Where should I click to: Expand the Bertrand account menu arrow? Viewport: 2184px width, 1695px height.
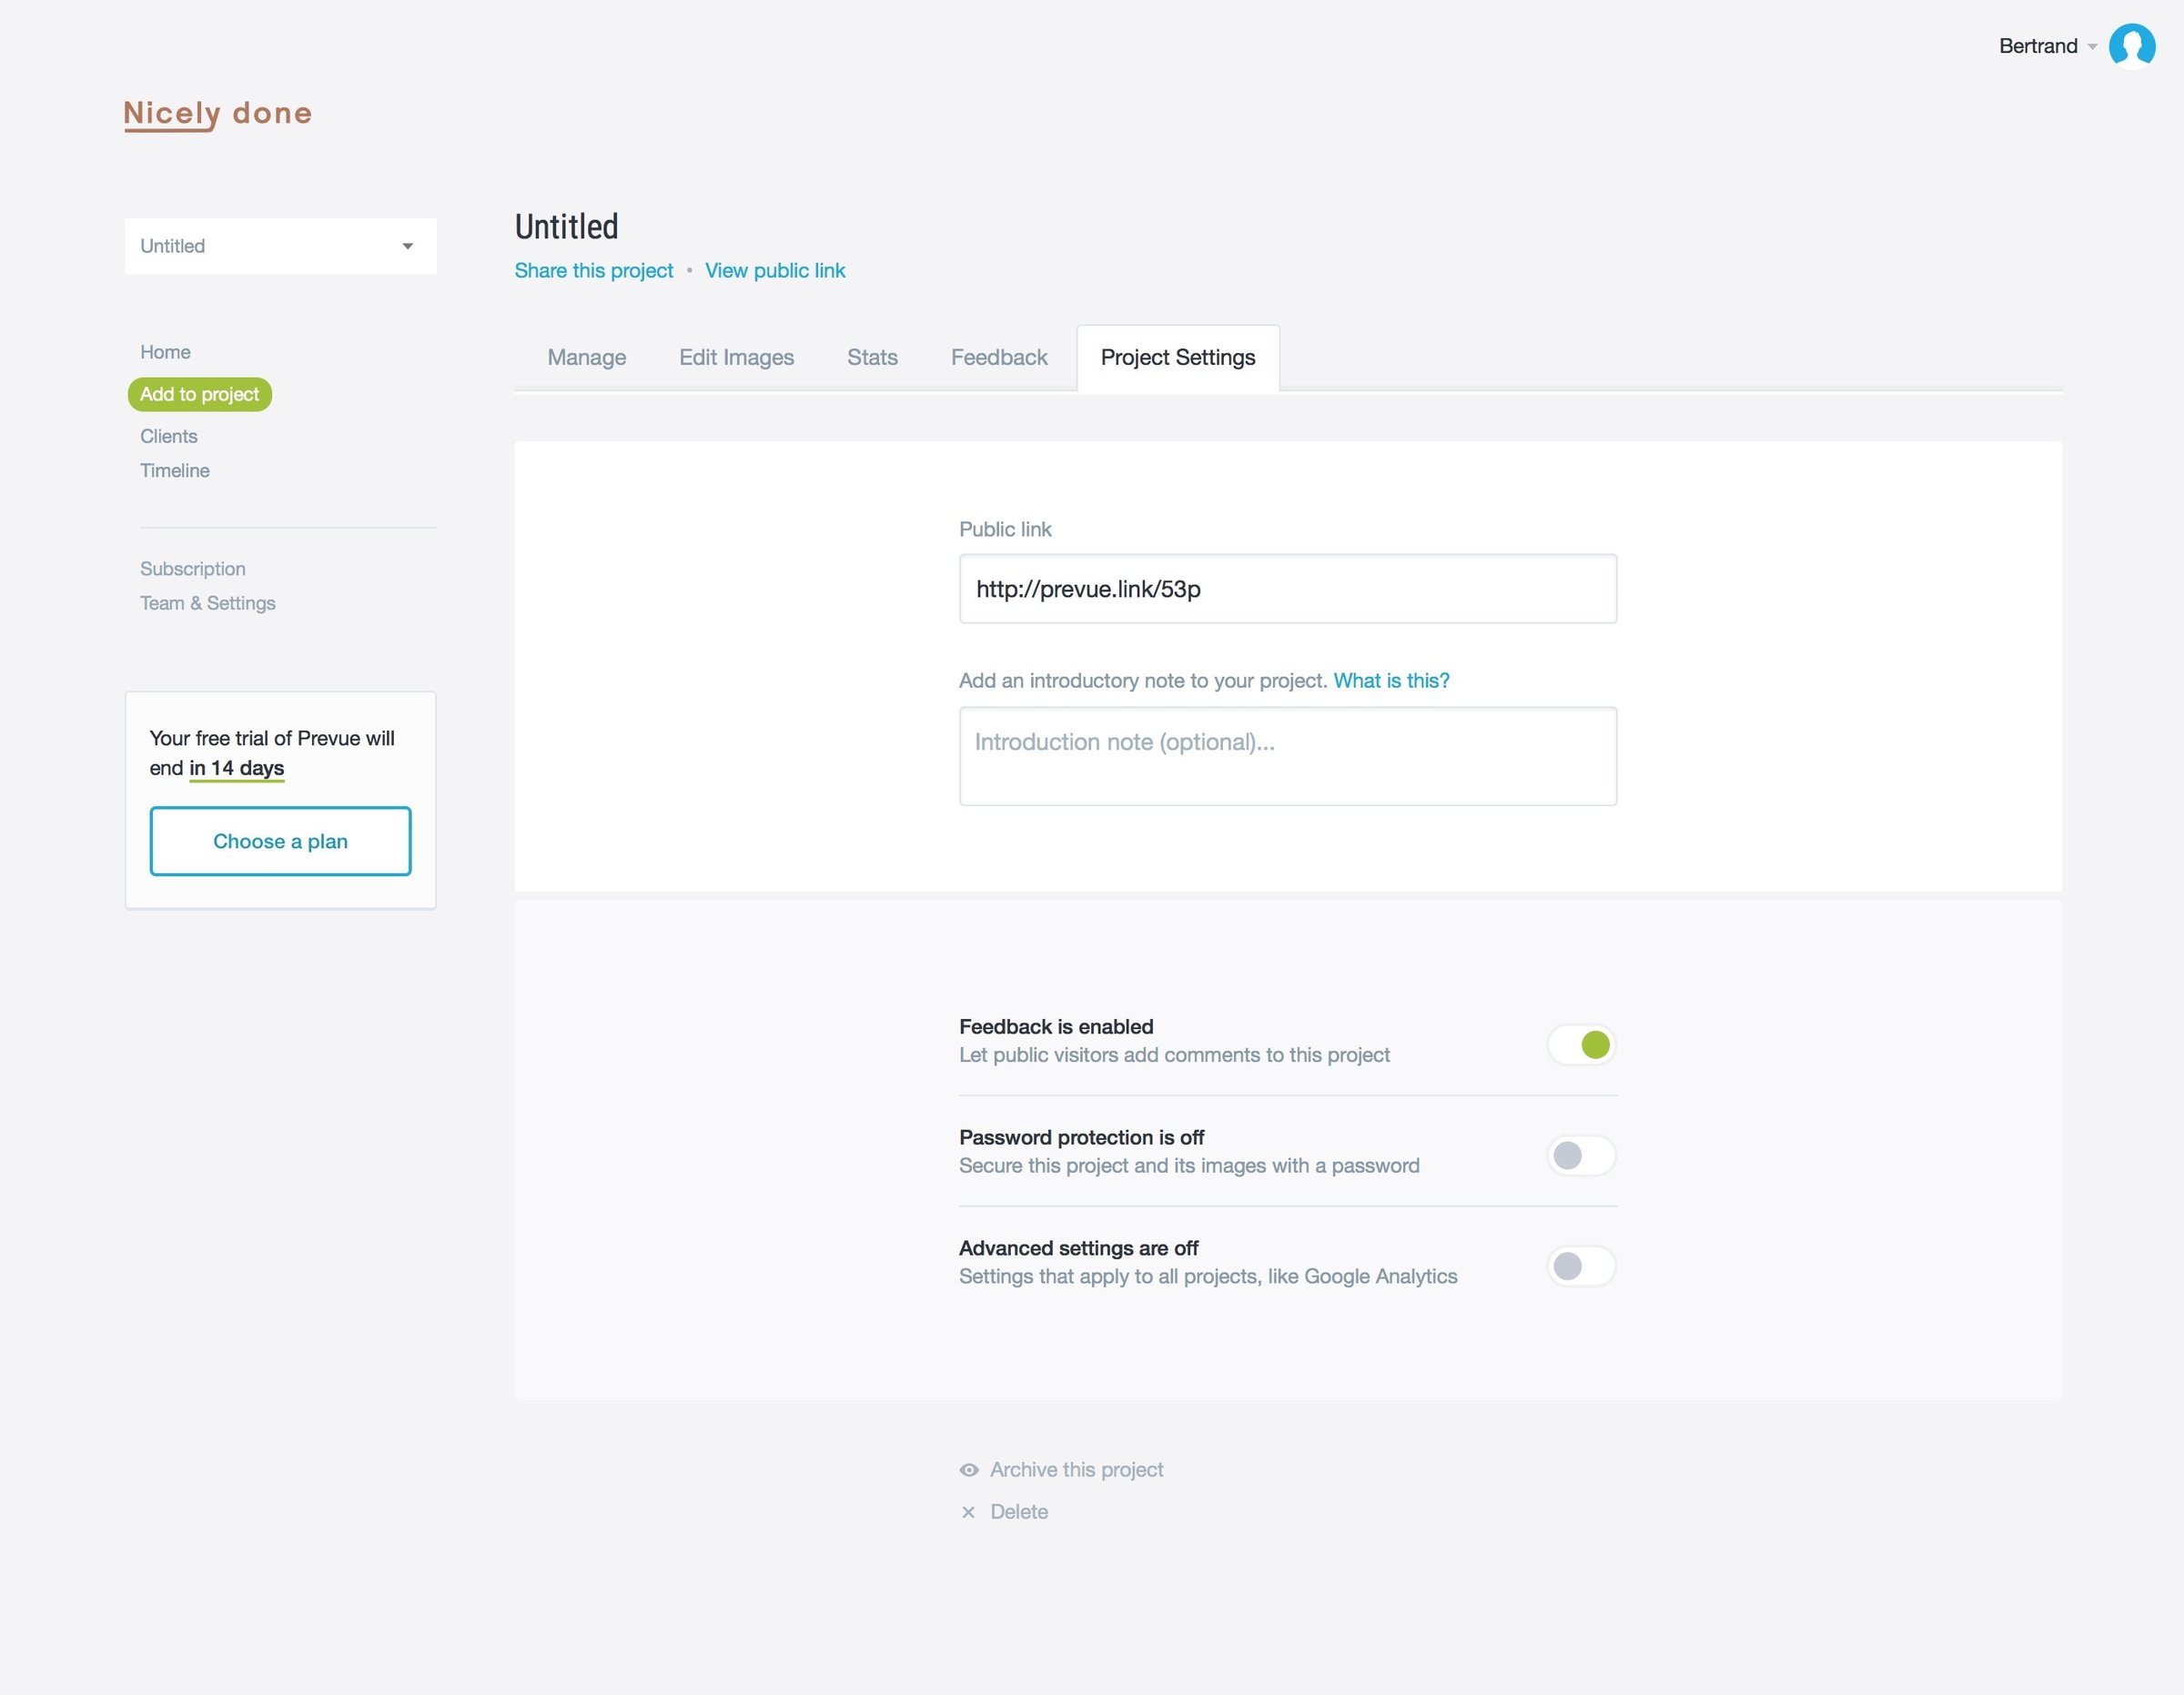(2092, 47)
